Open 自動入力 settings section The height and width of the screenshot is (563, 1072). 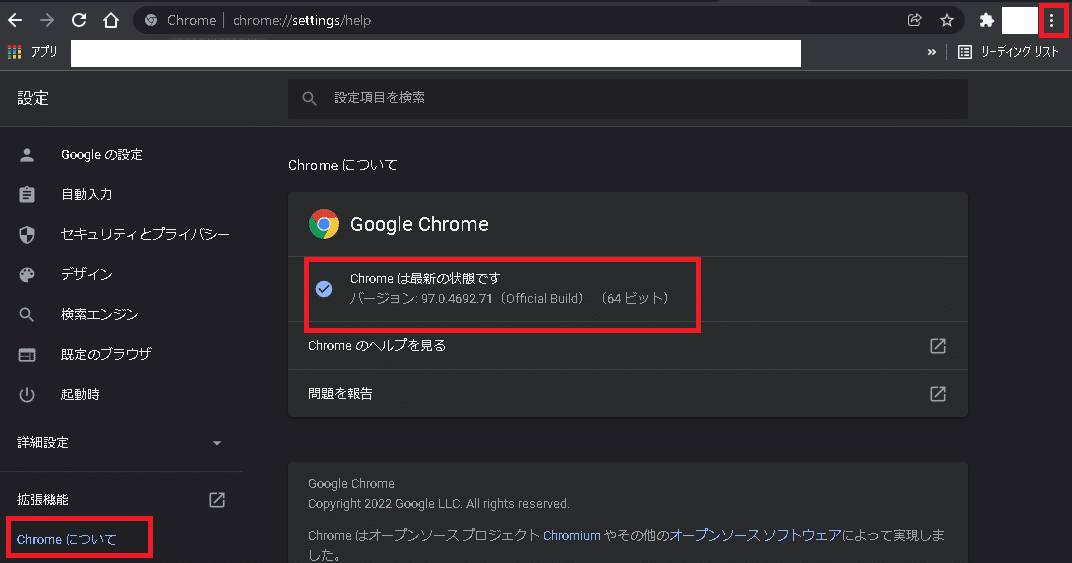(87, 194)
